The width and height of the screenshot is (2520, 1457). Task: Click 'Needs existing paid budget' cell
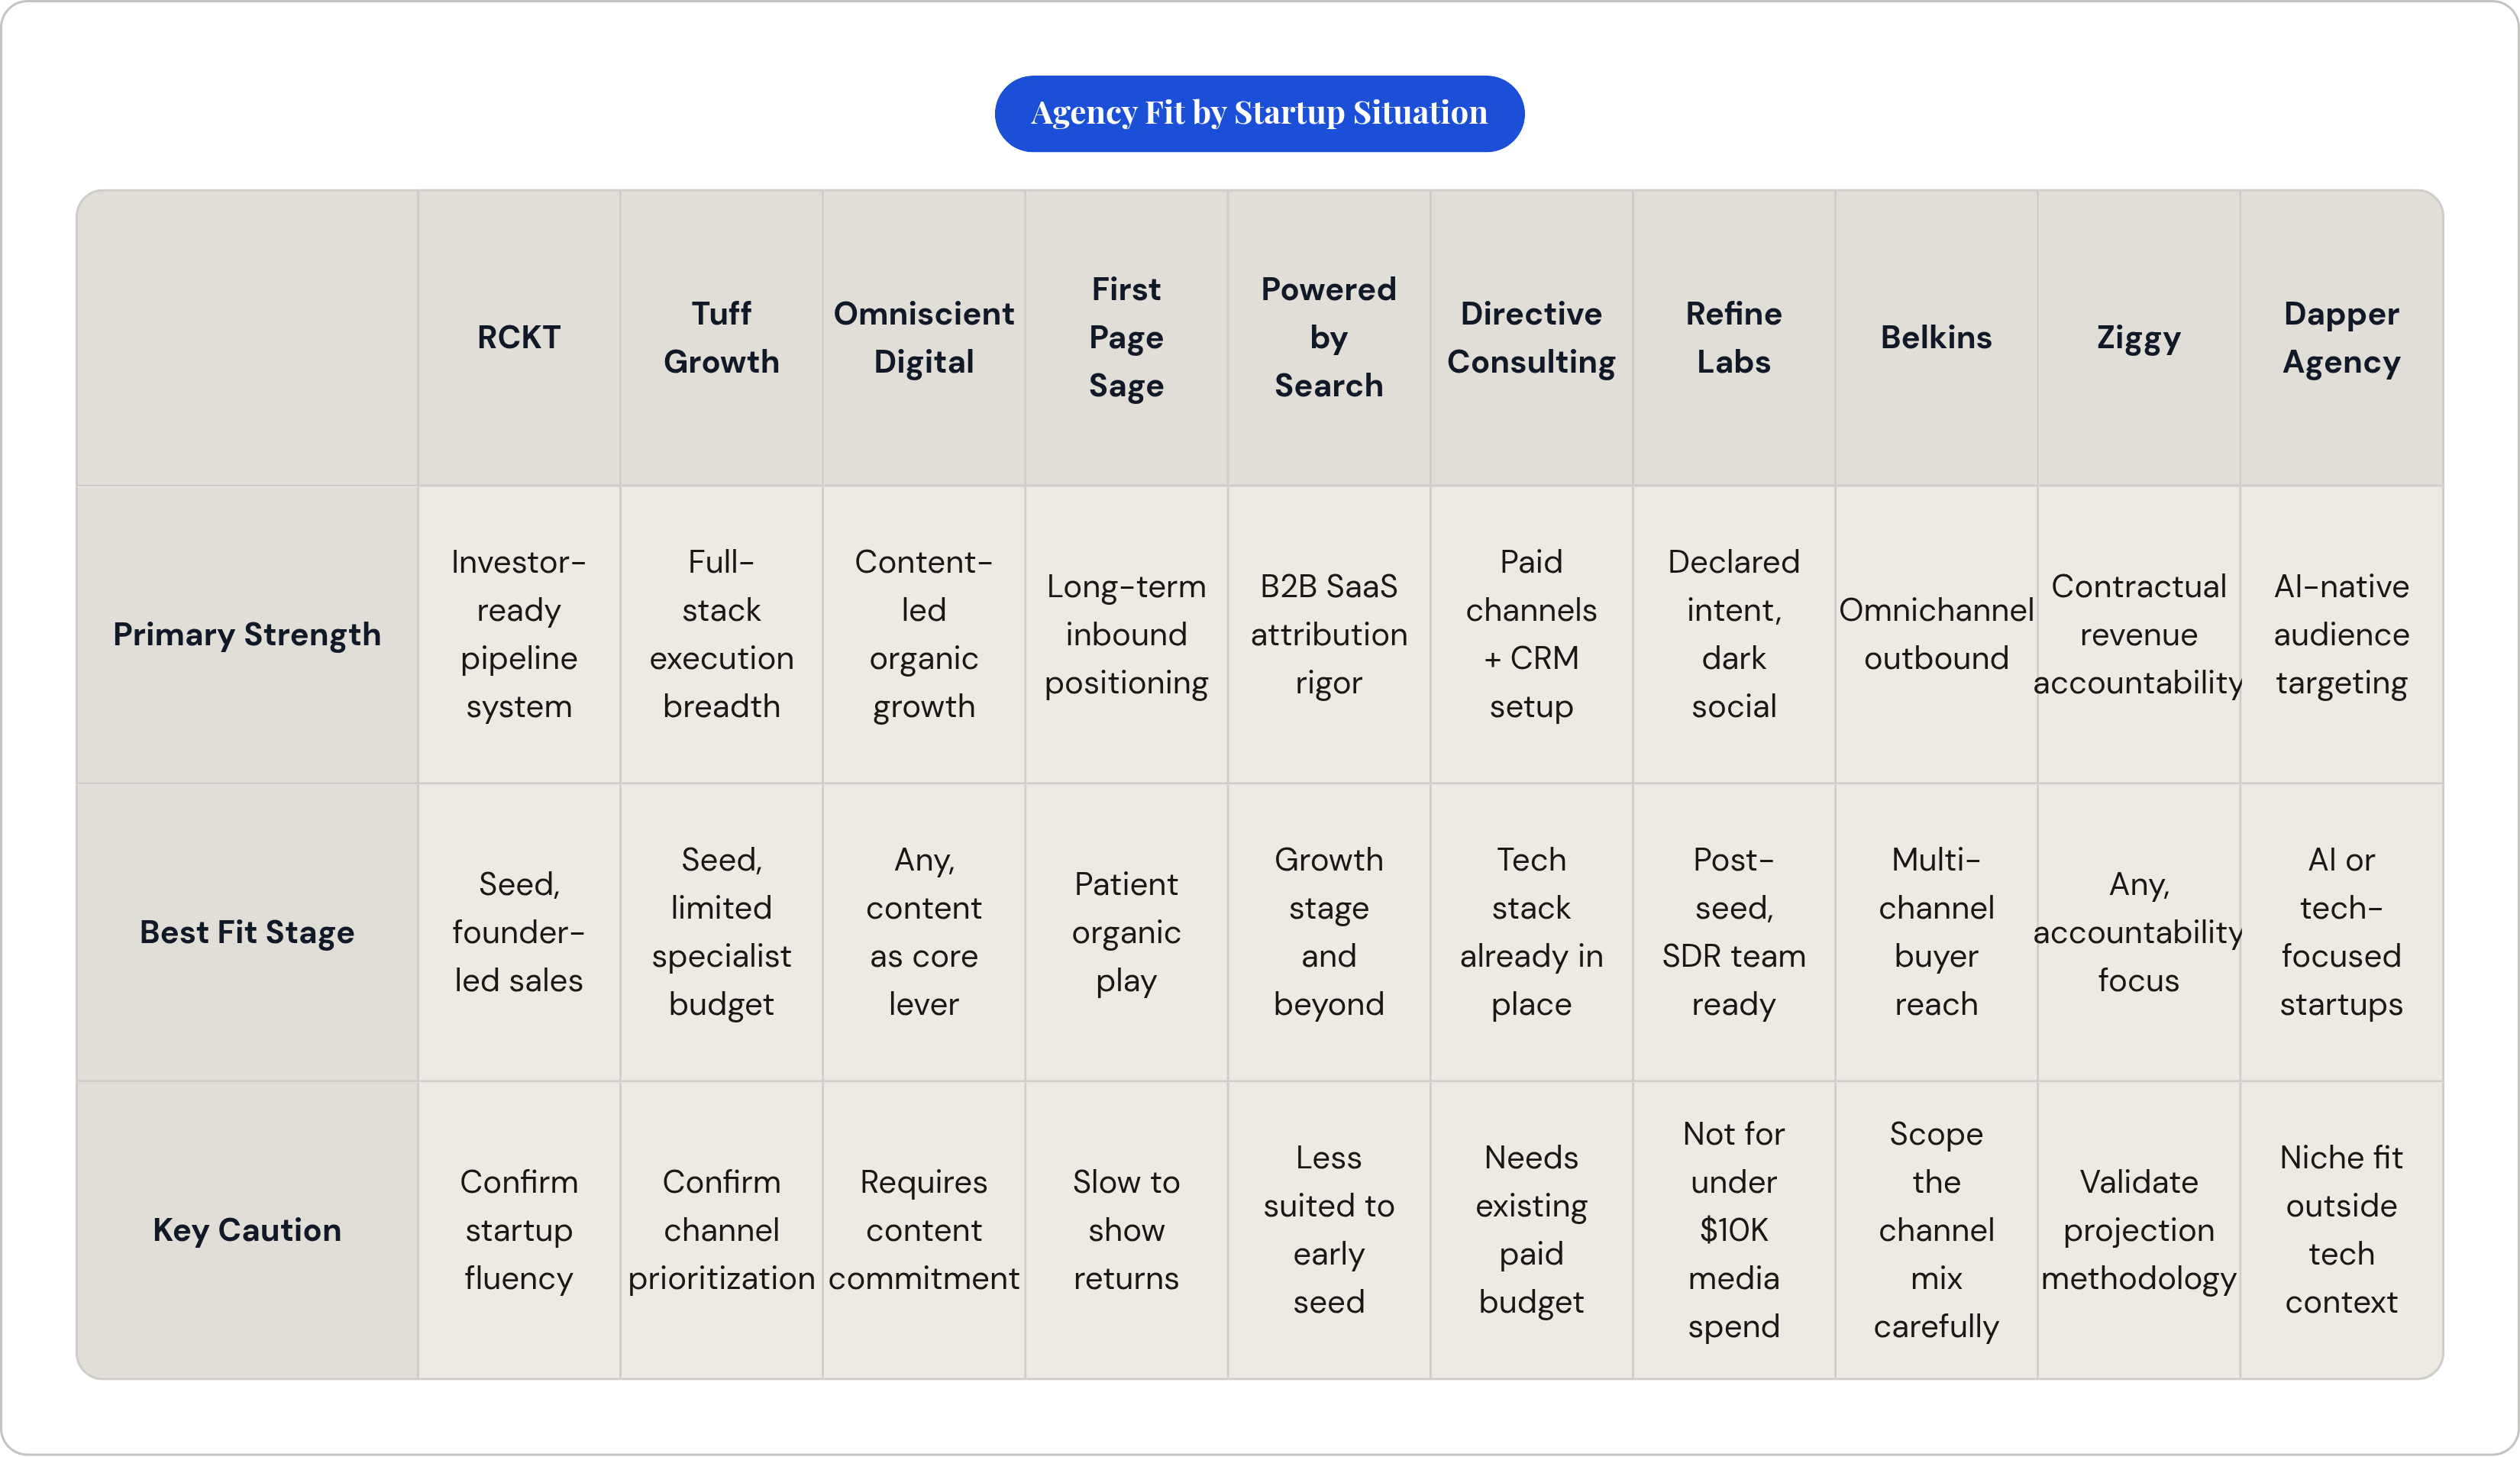coord(1531,1230)
